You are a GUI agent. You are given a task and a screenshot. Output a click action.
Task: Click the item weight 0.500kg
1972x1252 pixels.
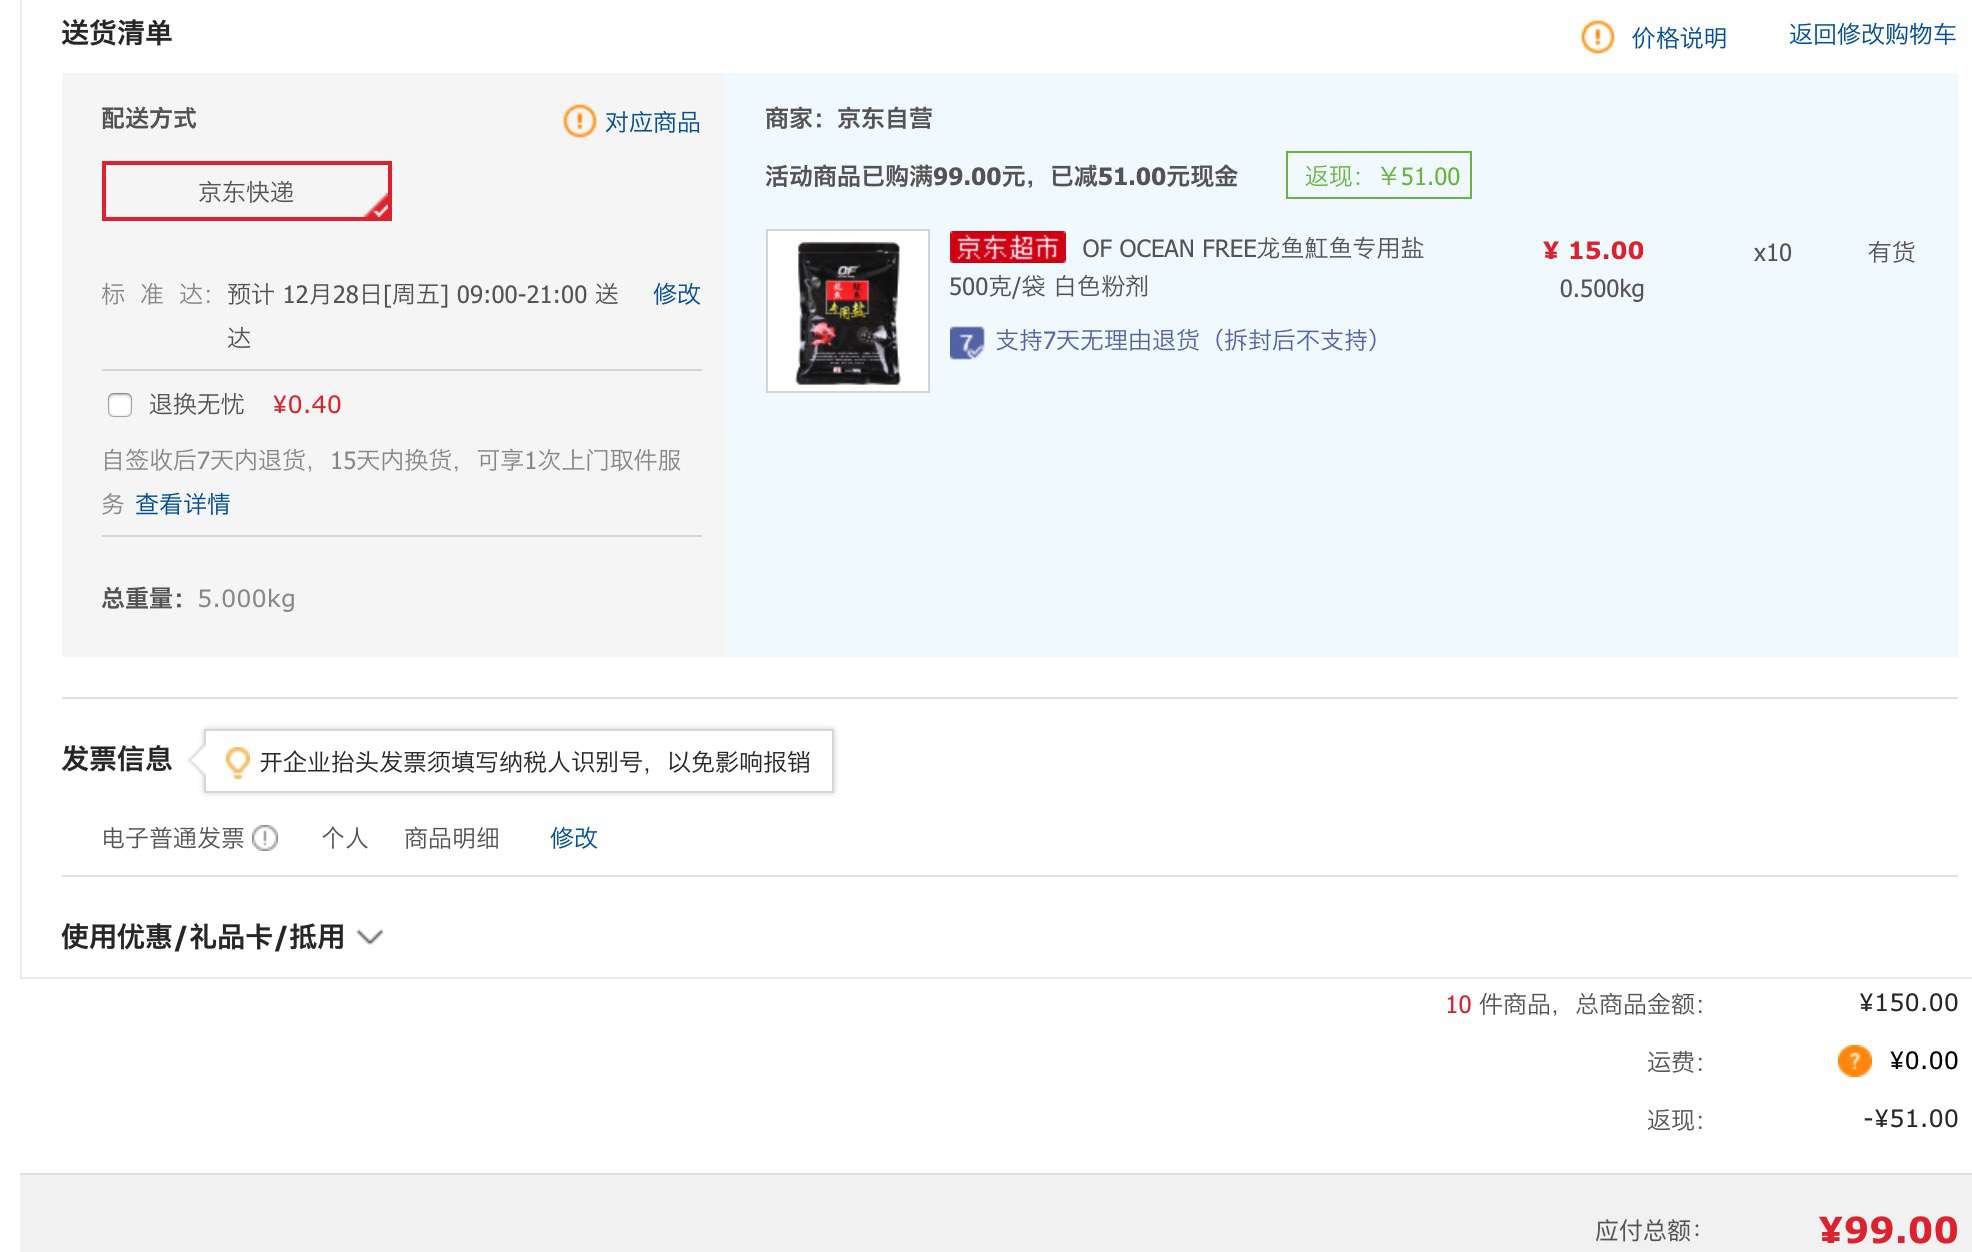[1601, 290]
